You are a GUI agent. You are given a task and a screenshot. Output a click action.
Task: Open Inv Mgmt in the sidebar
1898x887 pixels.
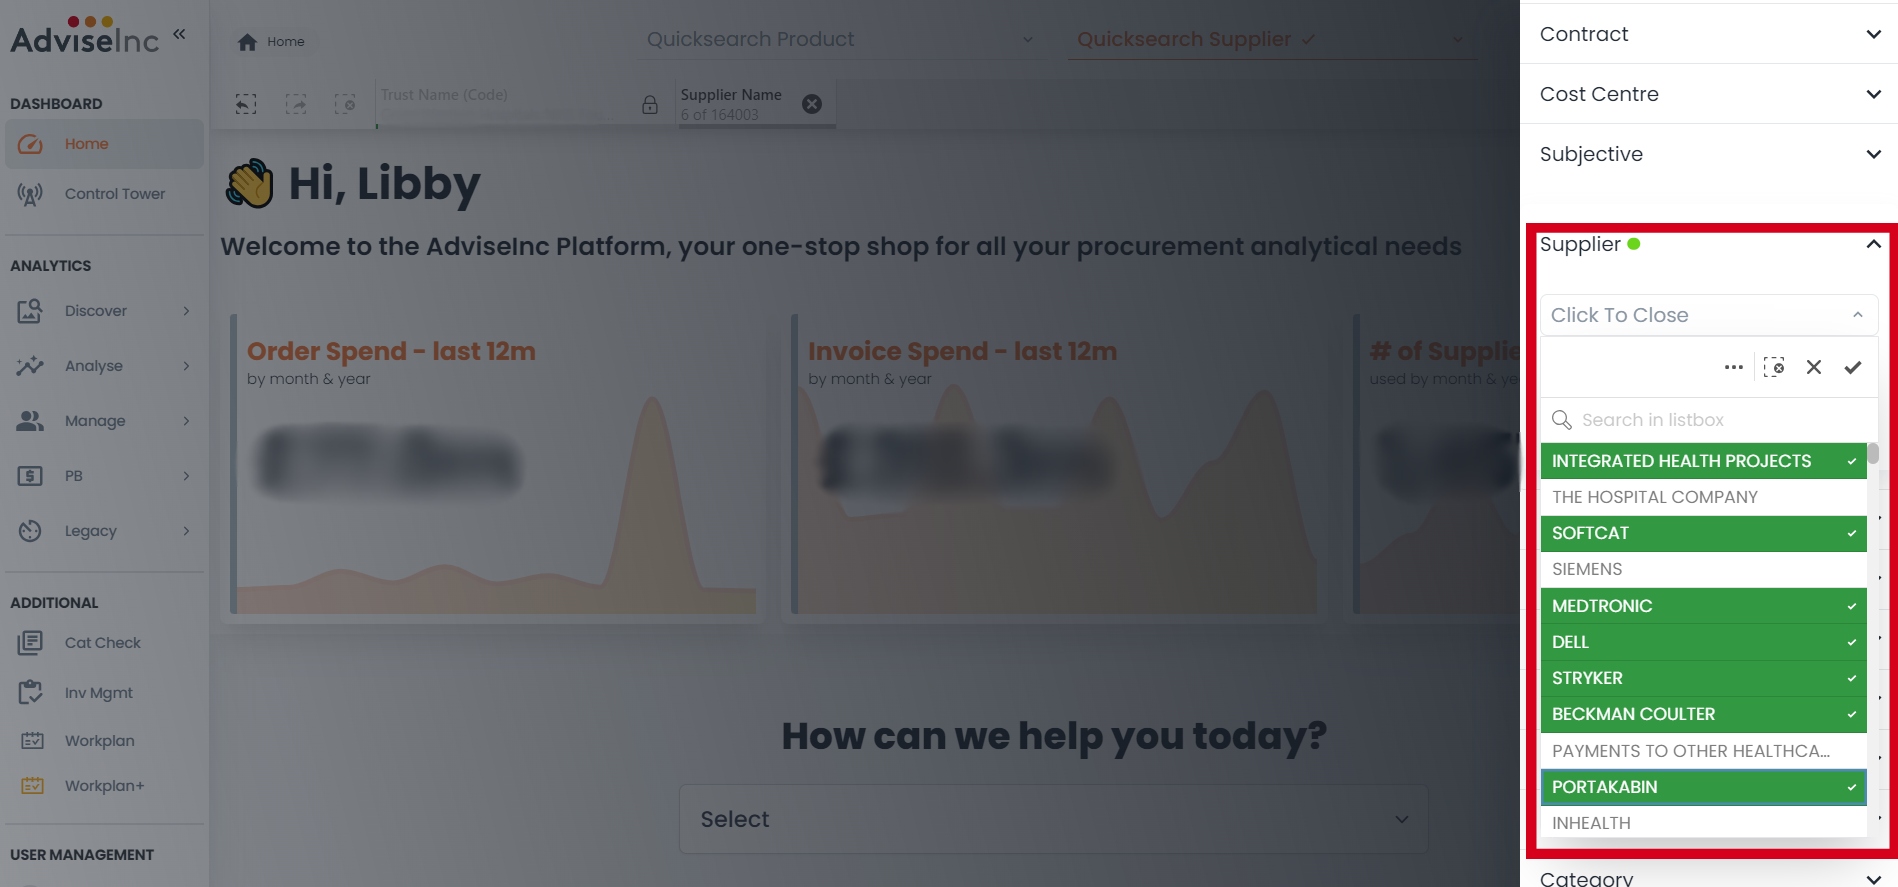tap(104, 692)
